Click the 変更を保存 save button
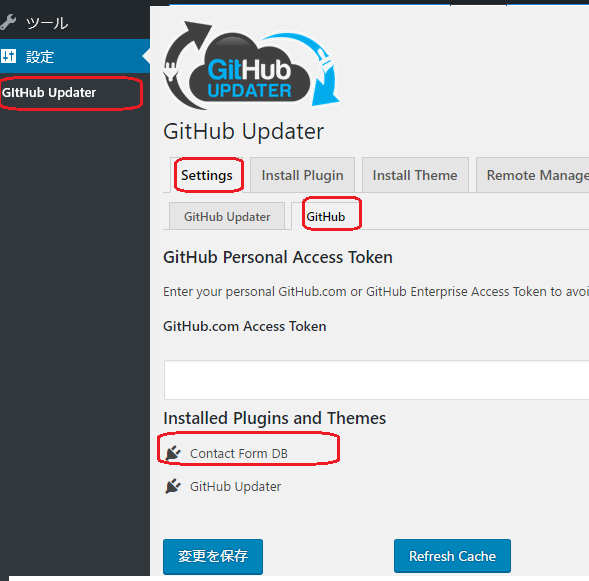589x581 pixels. click(x=213, y=556)
